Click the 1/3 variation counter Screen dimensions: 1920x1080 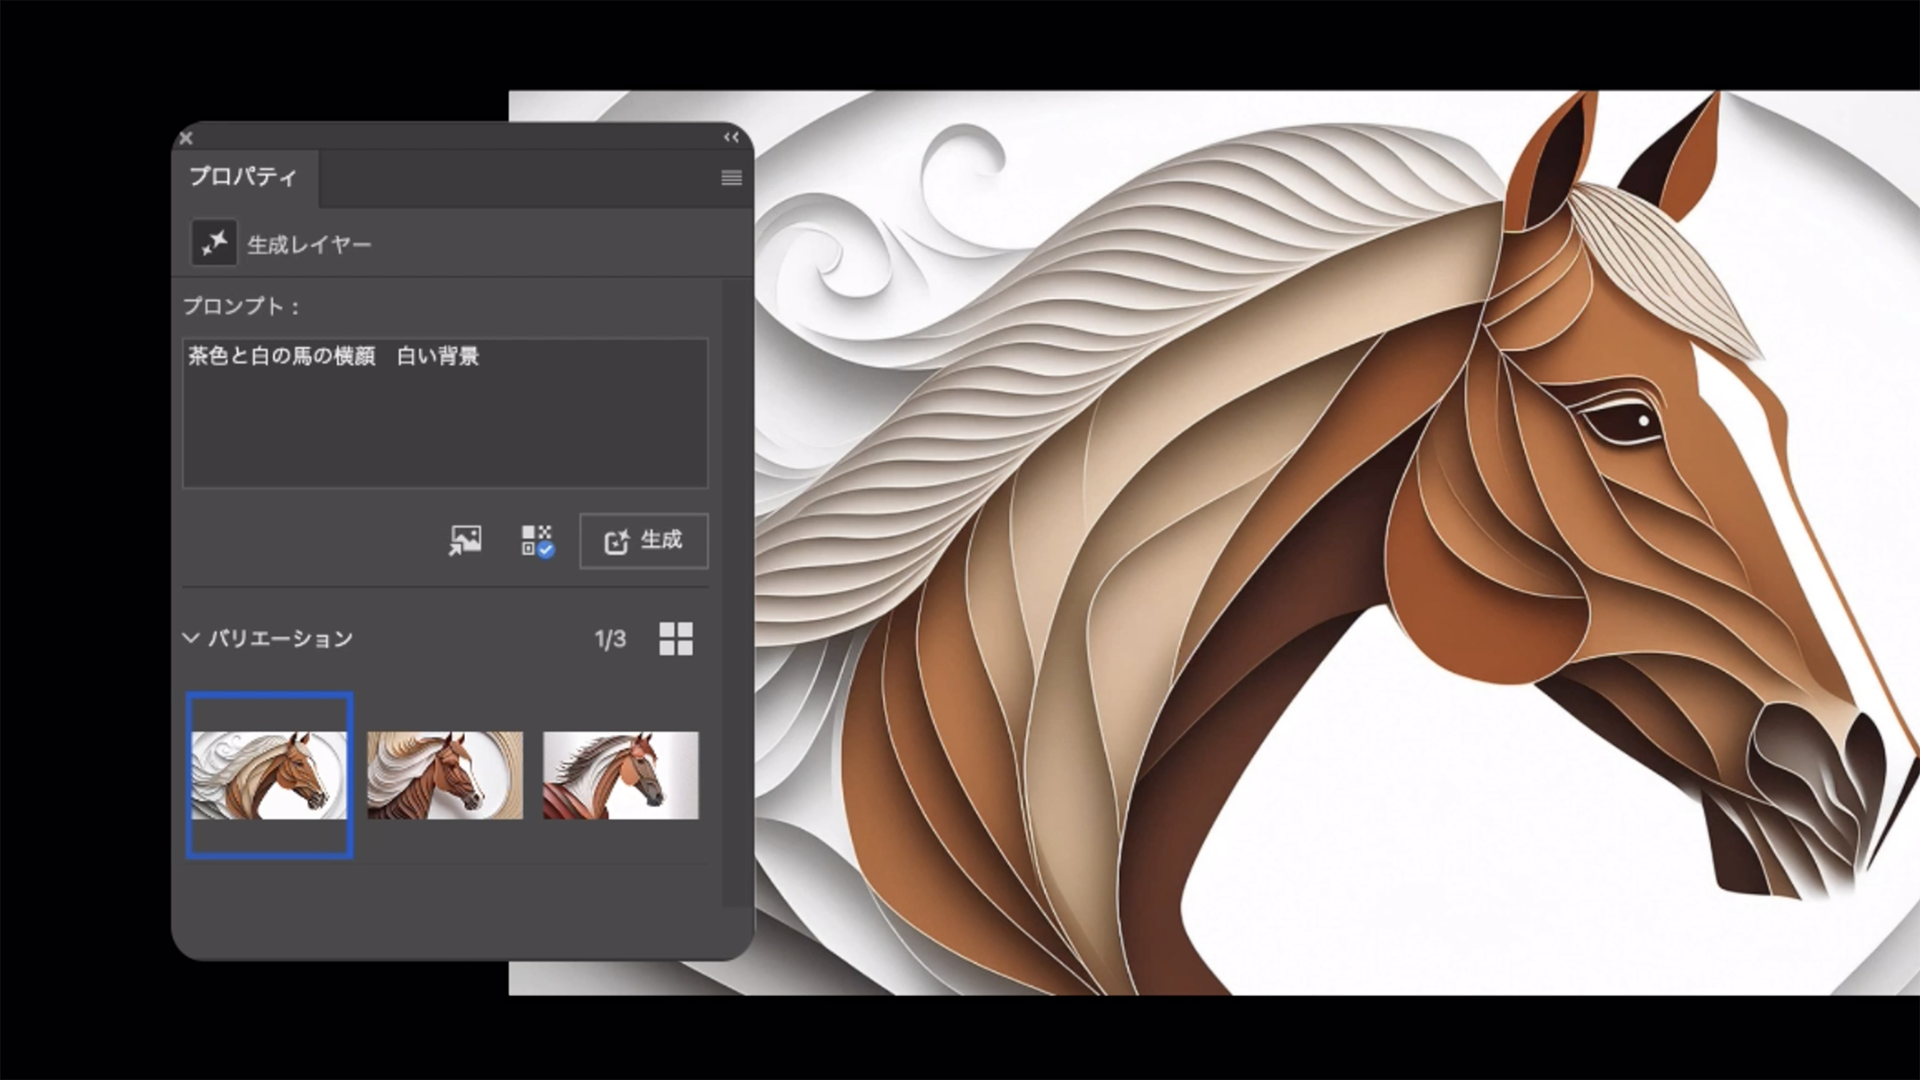click(x=610, y=639)
